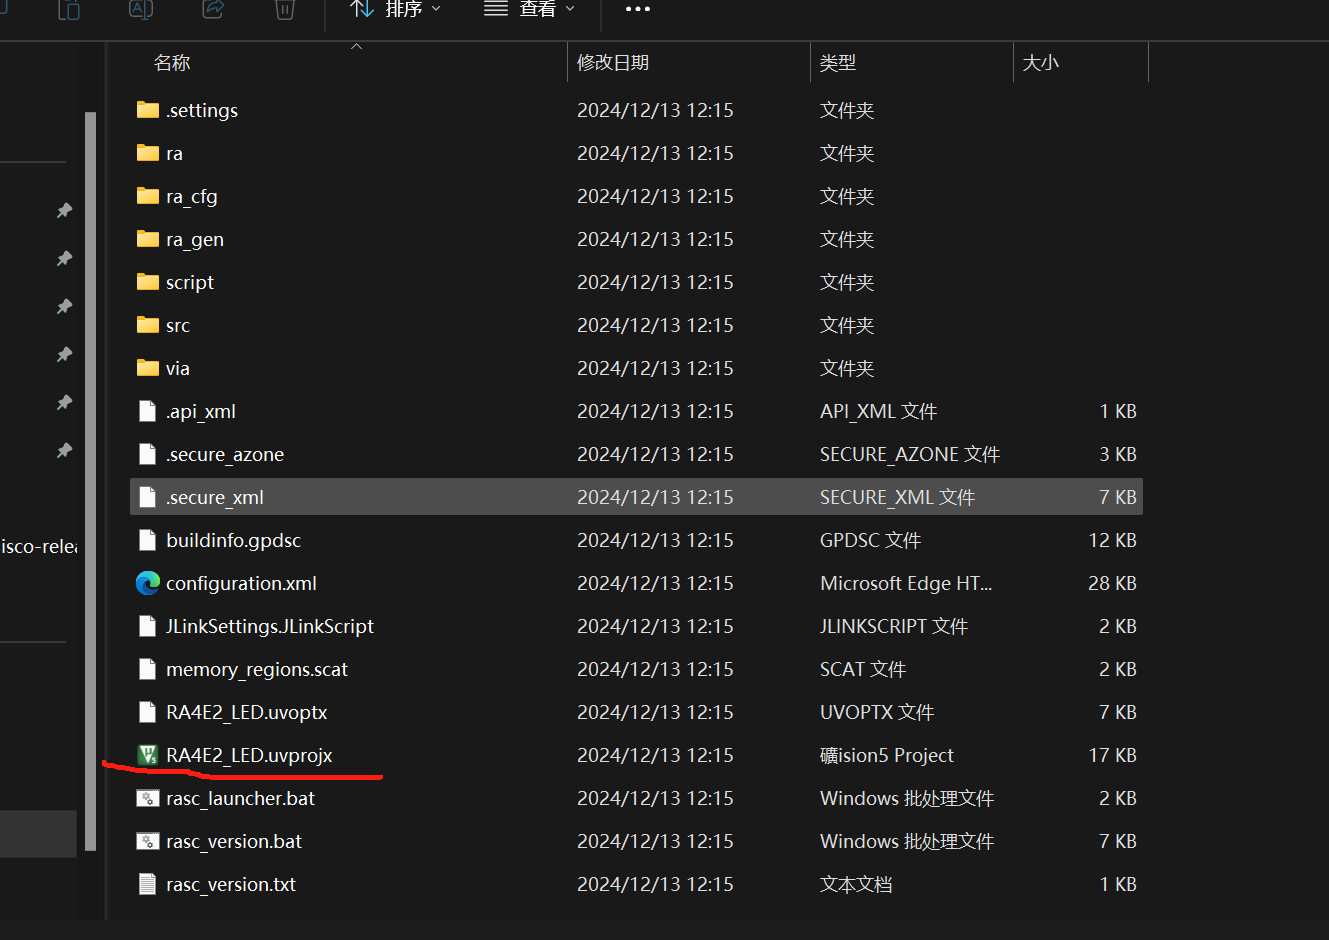Select the .secure_azone file icon
Image resolution: width=1329 pixels, height=940 pixels.
(x=148, y=453)
